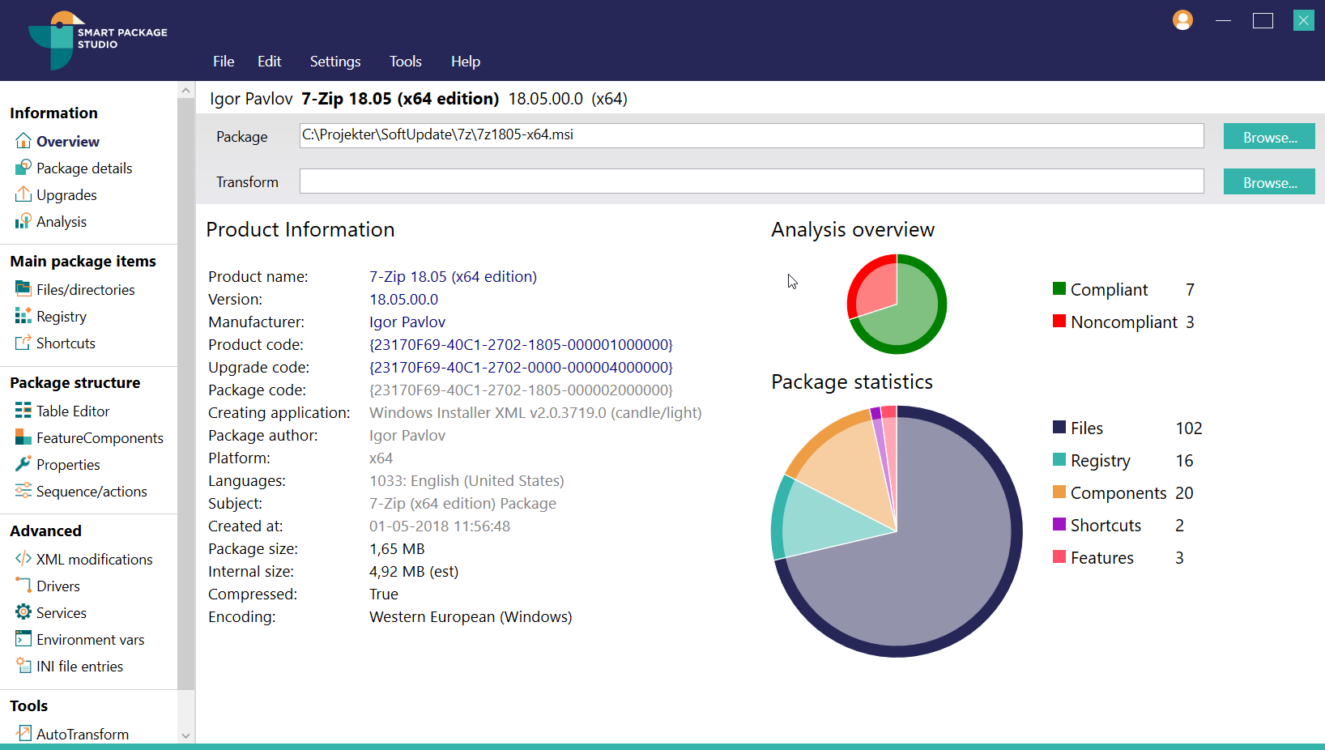
Task: Click sidebar scrollbar up arrow
Action: (186, 90)
